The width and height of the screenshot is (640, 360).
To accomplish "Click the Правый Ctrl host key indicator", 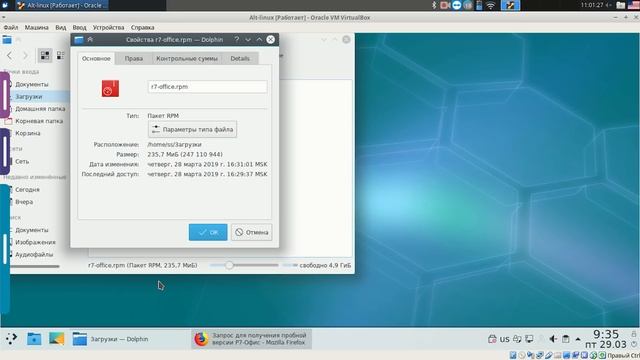I will (624, 356).
